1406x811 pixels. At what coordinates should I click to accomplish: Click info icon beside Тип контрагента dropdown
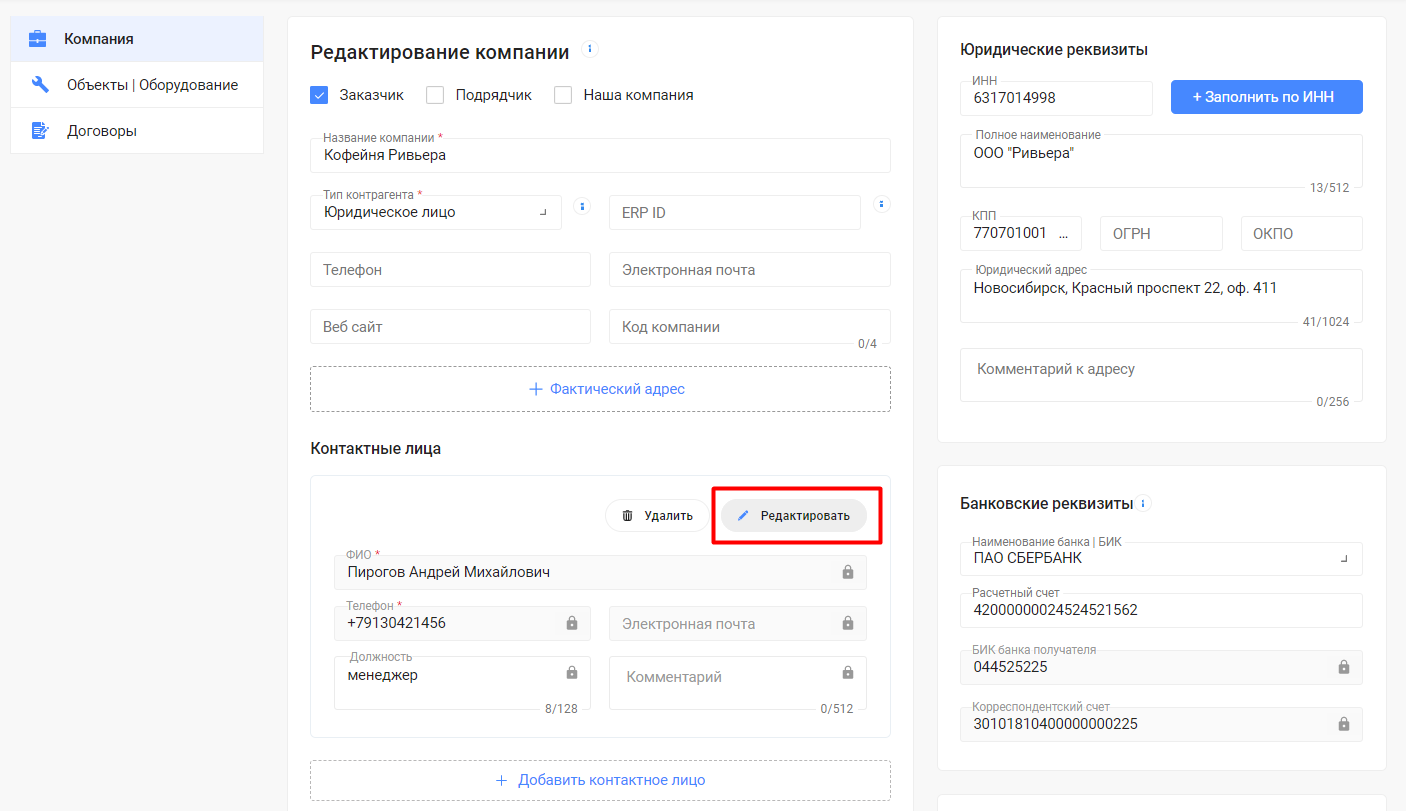[584, 207]
